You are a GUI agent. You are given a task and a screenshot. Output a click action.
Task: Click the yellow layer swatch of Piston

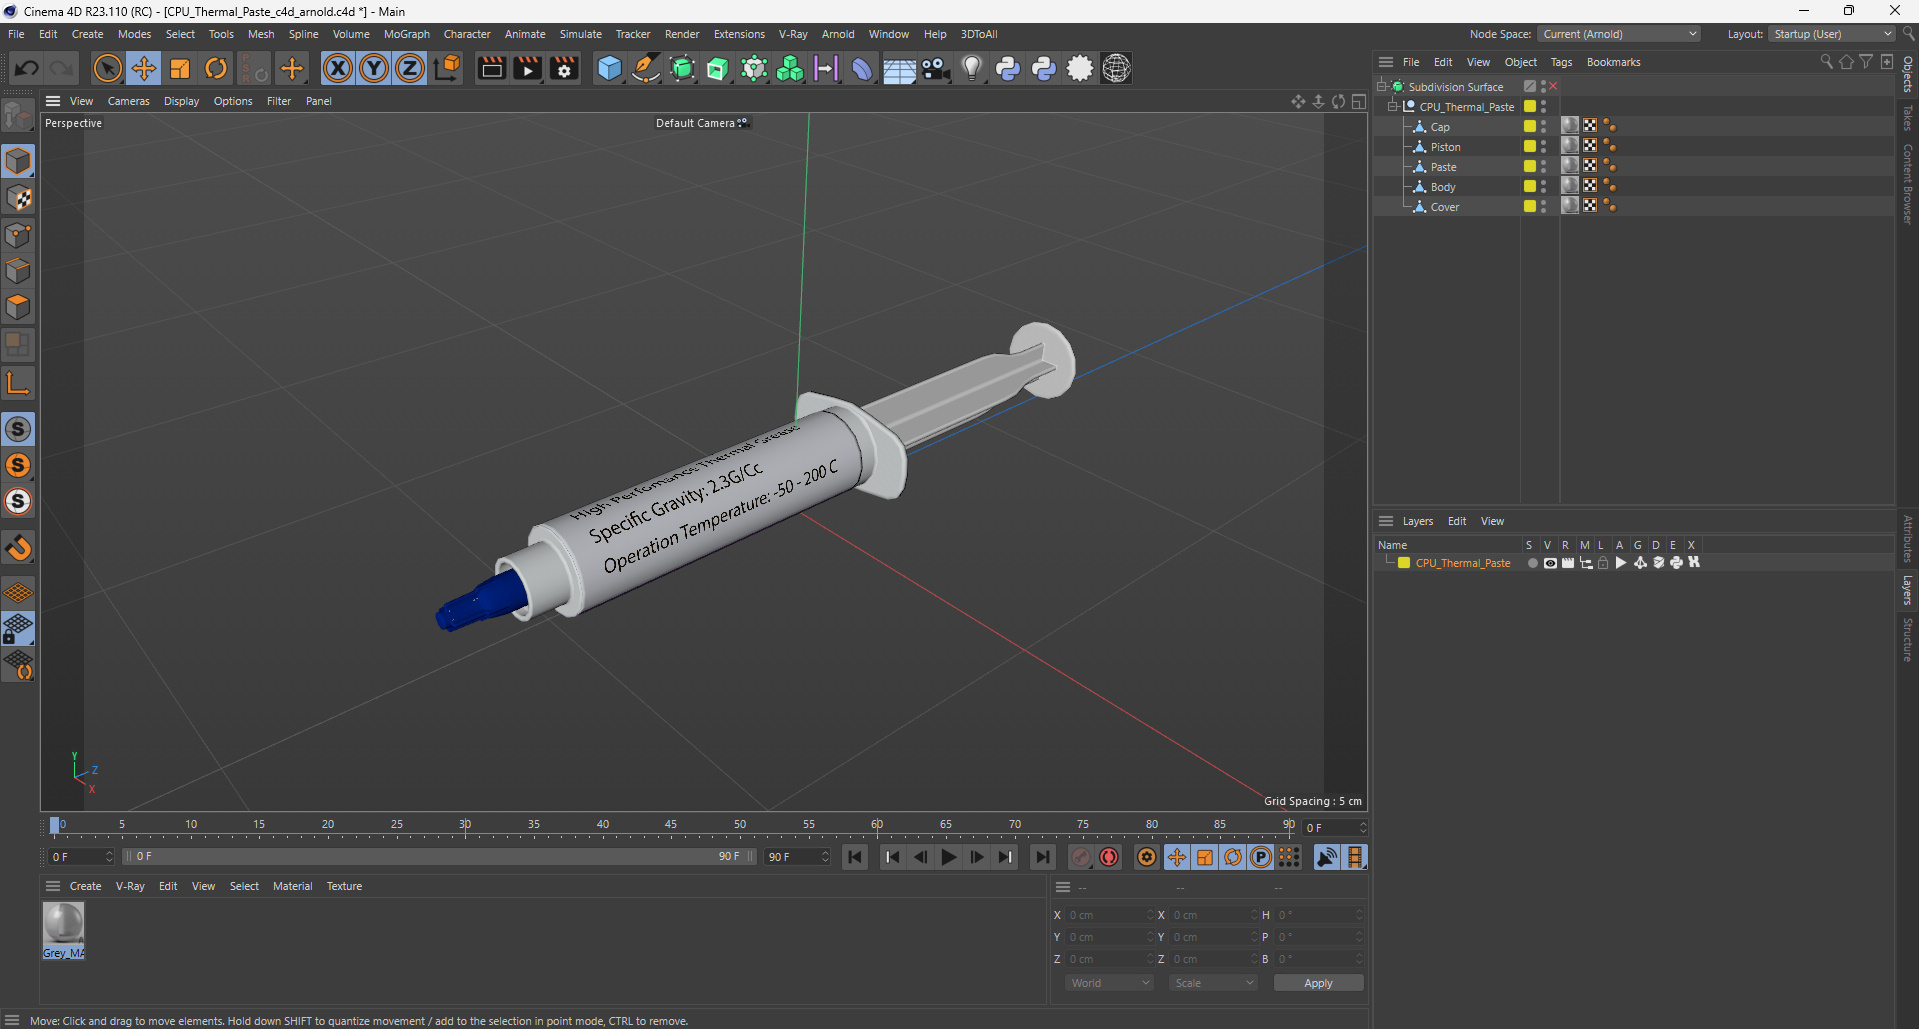[x=1529, y=146]
